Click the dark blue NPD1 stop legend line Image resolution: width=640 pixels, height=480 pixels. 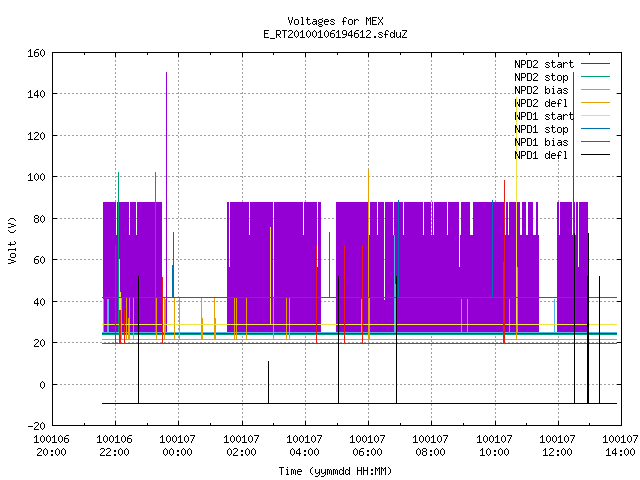(x=596, y=129)
